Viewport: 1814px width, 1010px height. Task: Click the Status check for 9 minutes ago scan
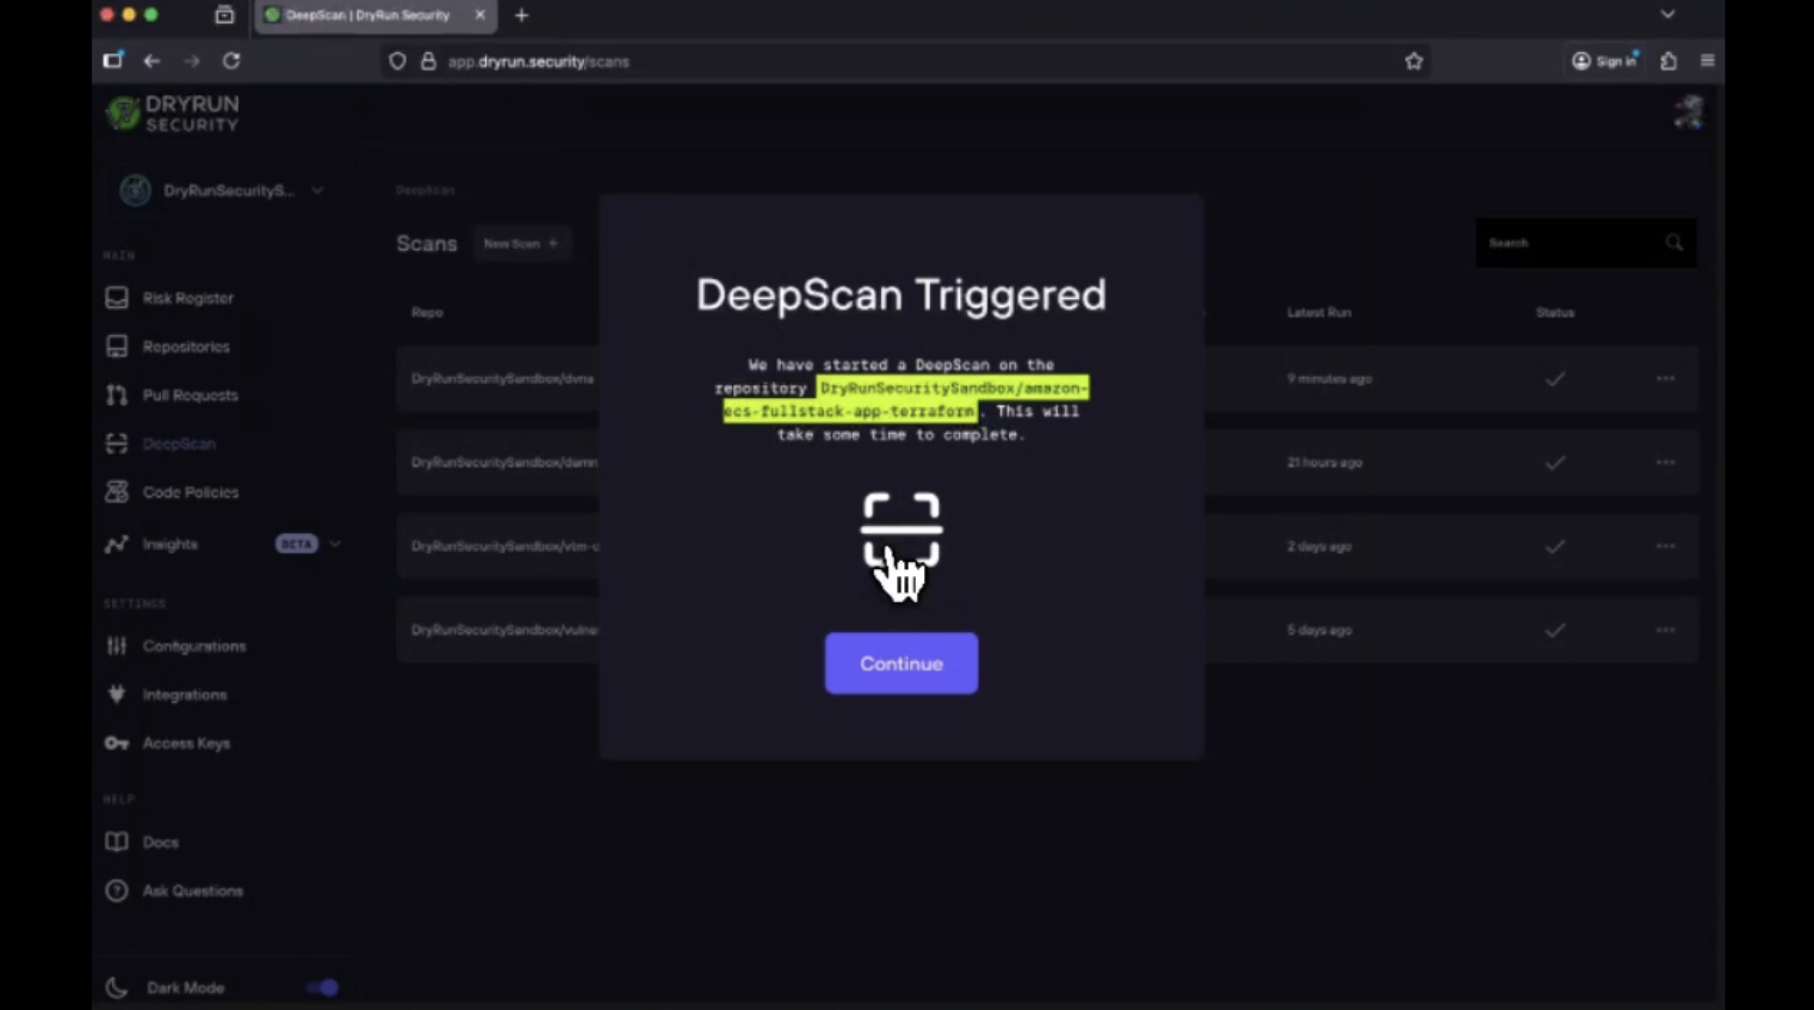tap(1554, 379)
